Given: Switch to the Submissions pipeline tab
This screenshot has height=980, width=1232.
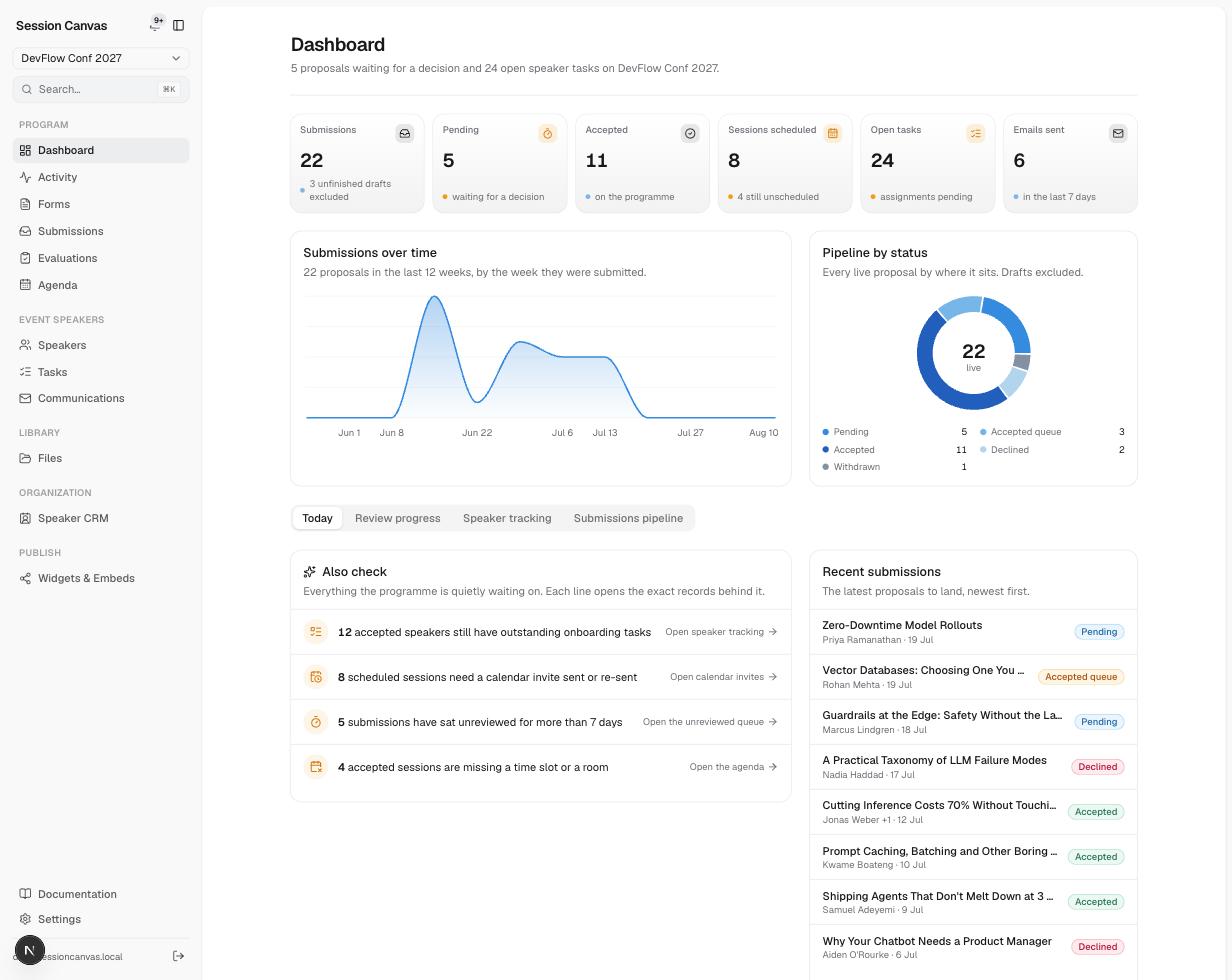Looking at the screenshot, I should 628,518.
